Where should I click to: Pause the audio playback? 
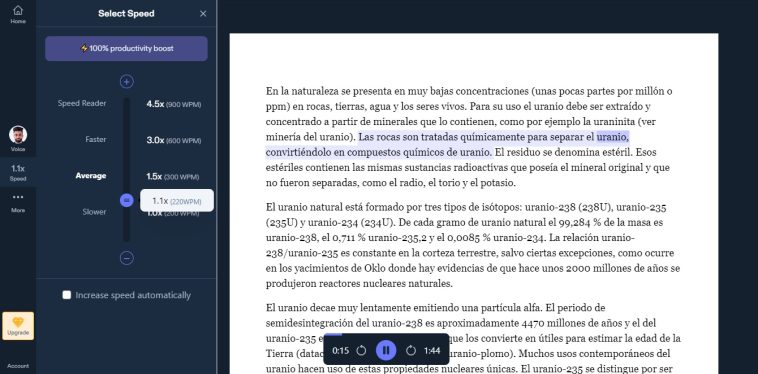386,350
